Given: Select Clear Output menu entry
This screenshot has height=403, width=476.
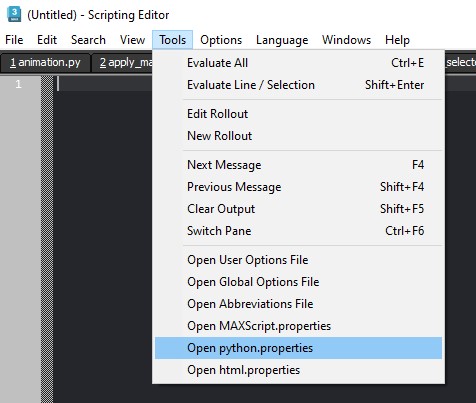Looking at the screenshot, I should (x=298, y=209).
